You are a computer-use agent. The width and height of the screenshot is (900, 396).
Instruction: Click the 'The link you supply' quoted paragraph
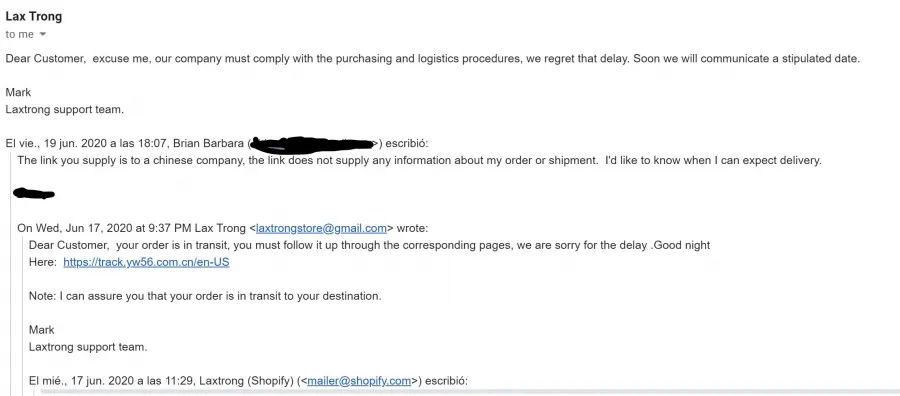[x=420, y=160]
